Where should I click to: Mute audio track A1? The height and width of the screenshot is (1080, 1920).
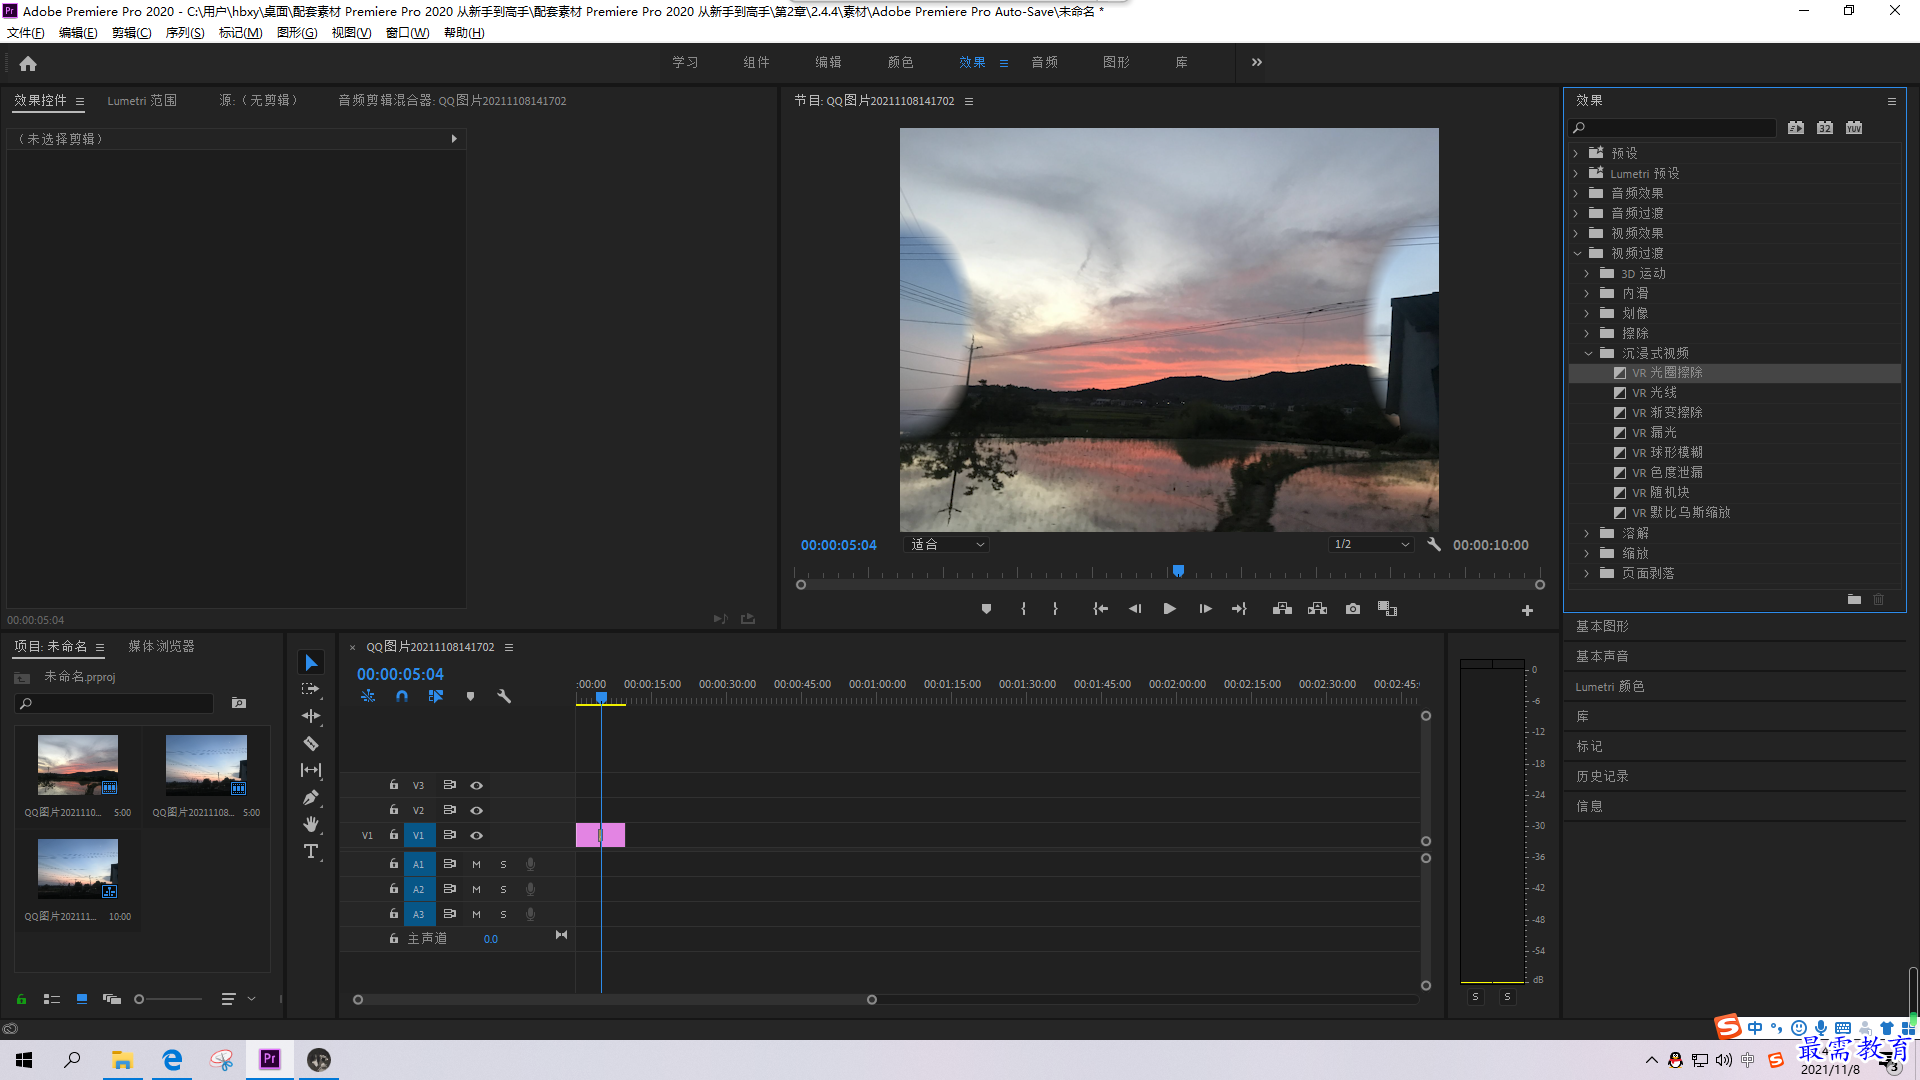click(x=477, y=864)
